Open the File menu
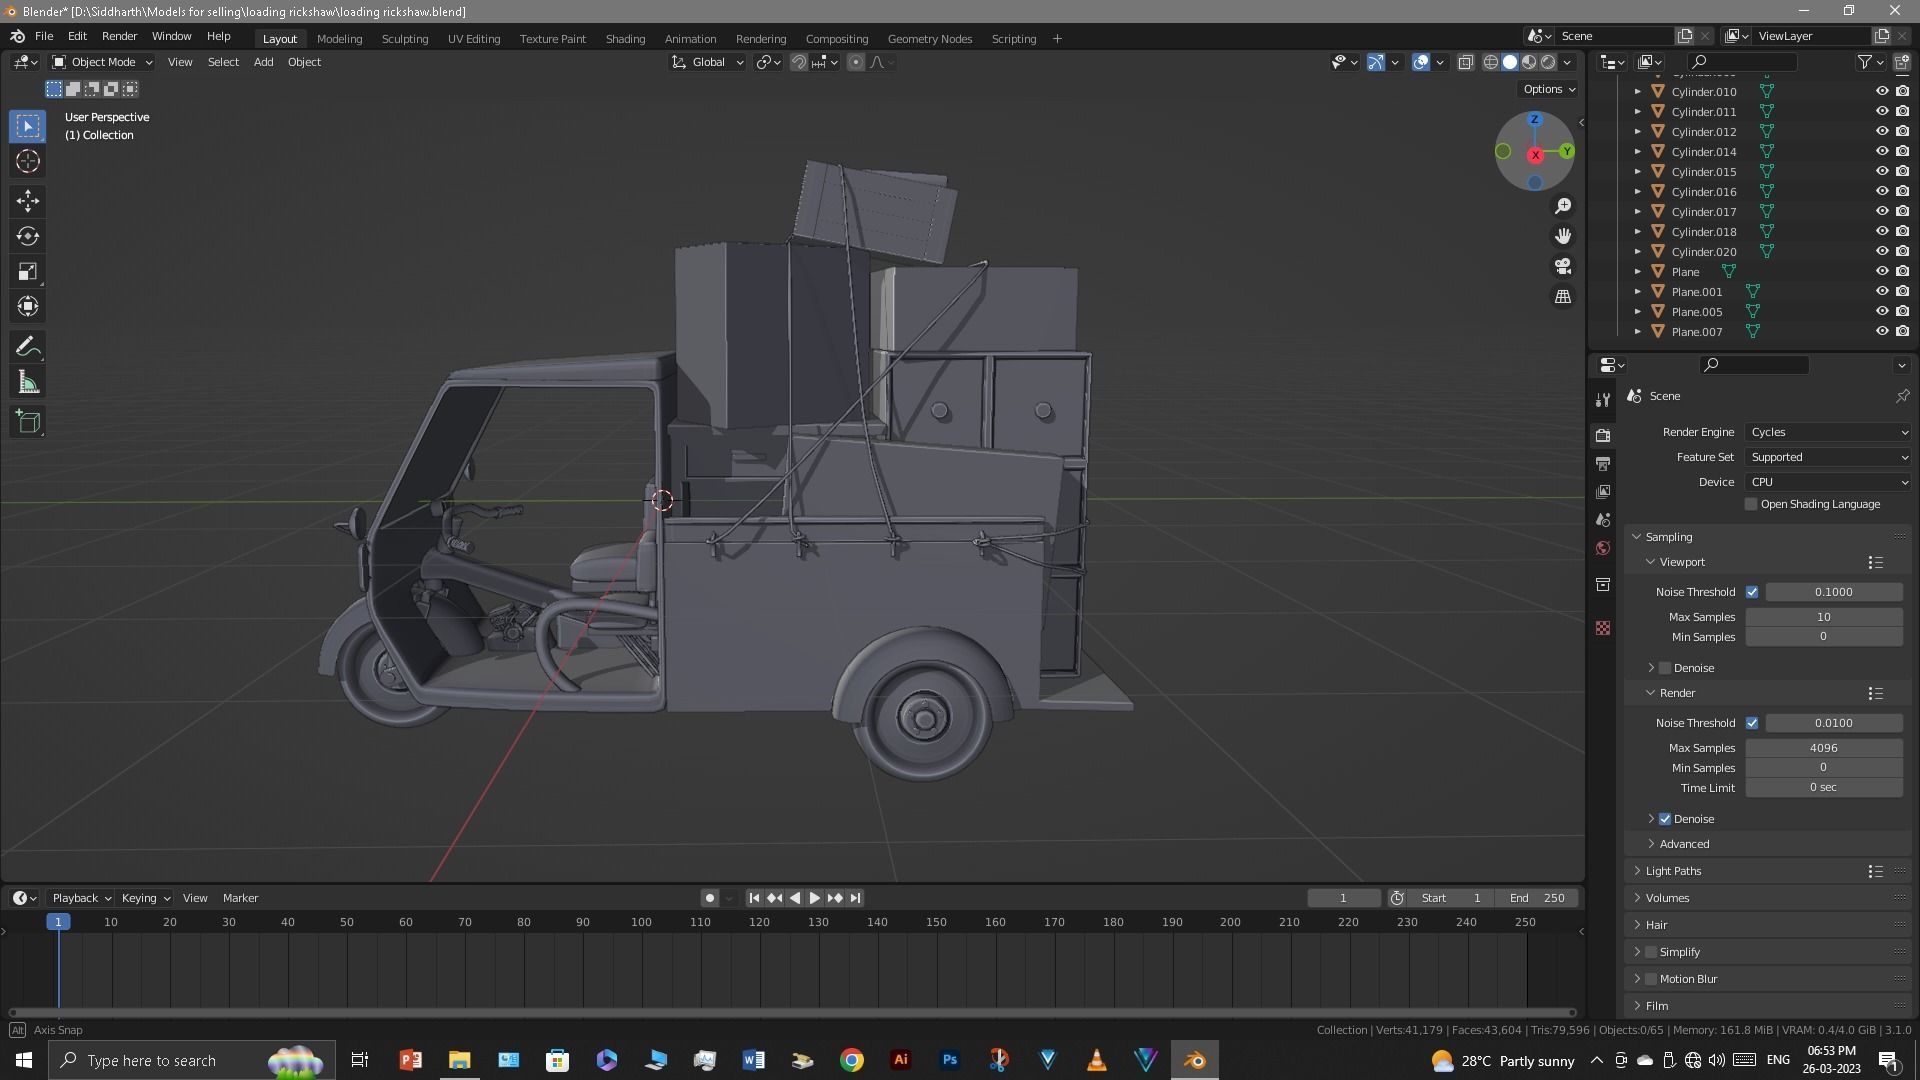1920x1080 pixels. pos(44,36)
